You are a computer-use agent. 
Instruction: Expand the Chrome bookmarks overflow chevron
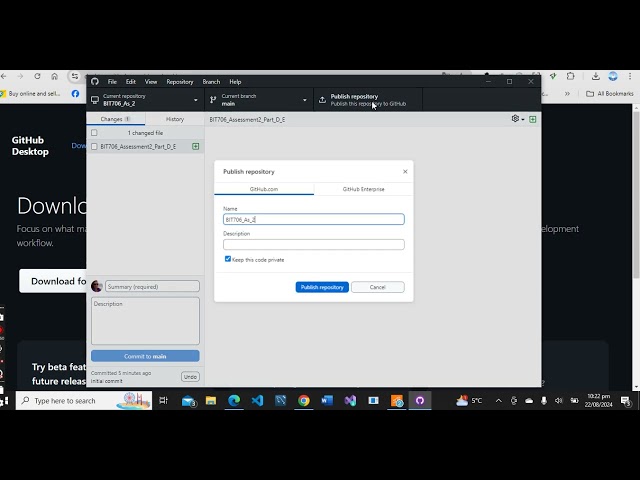(567, 93)
